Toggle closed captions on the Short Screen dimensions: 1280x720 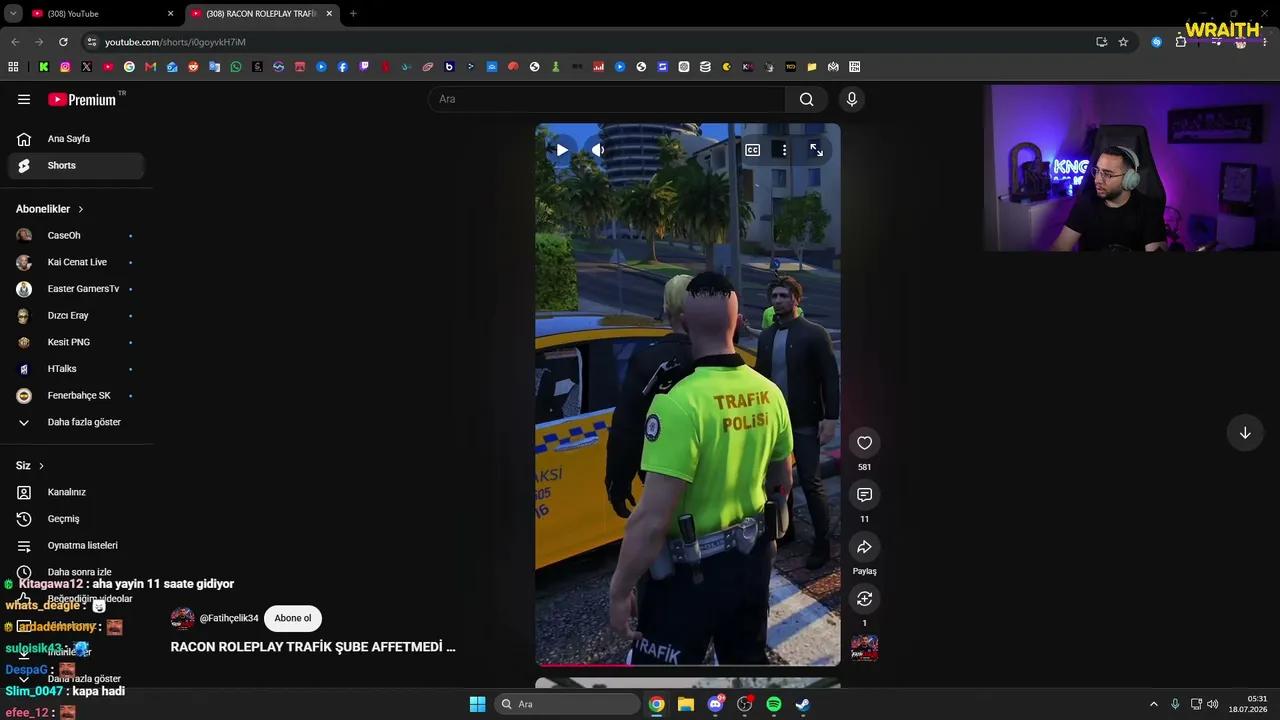pos(752,150)
